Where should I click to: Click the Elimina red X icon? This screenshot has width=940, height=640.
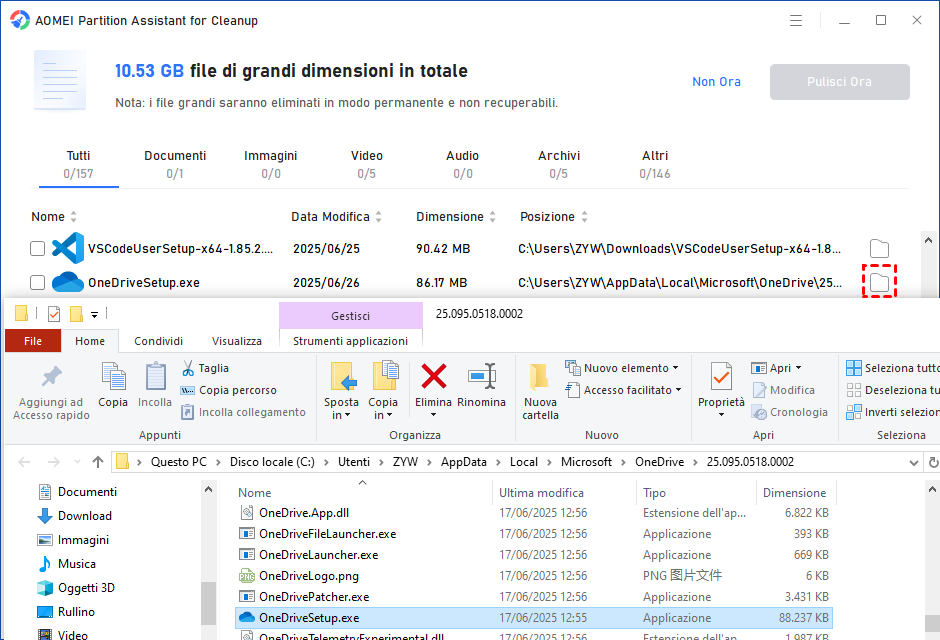tap(433, 376)
